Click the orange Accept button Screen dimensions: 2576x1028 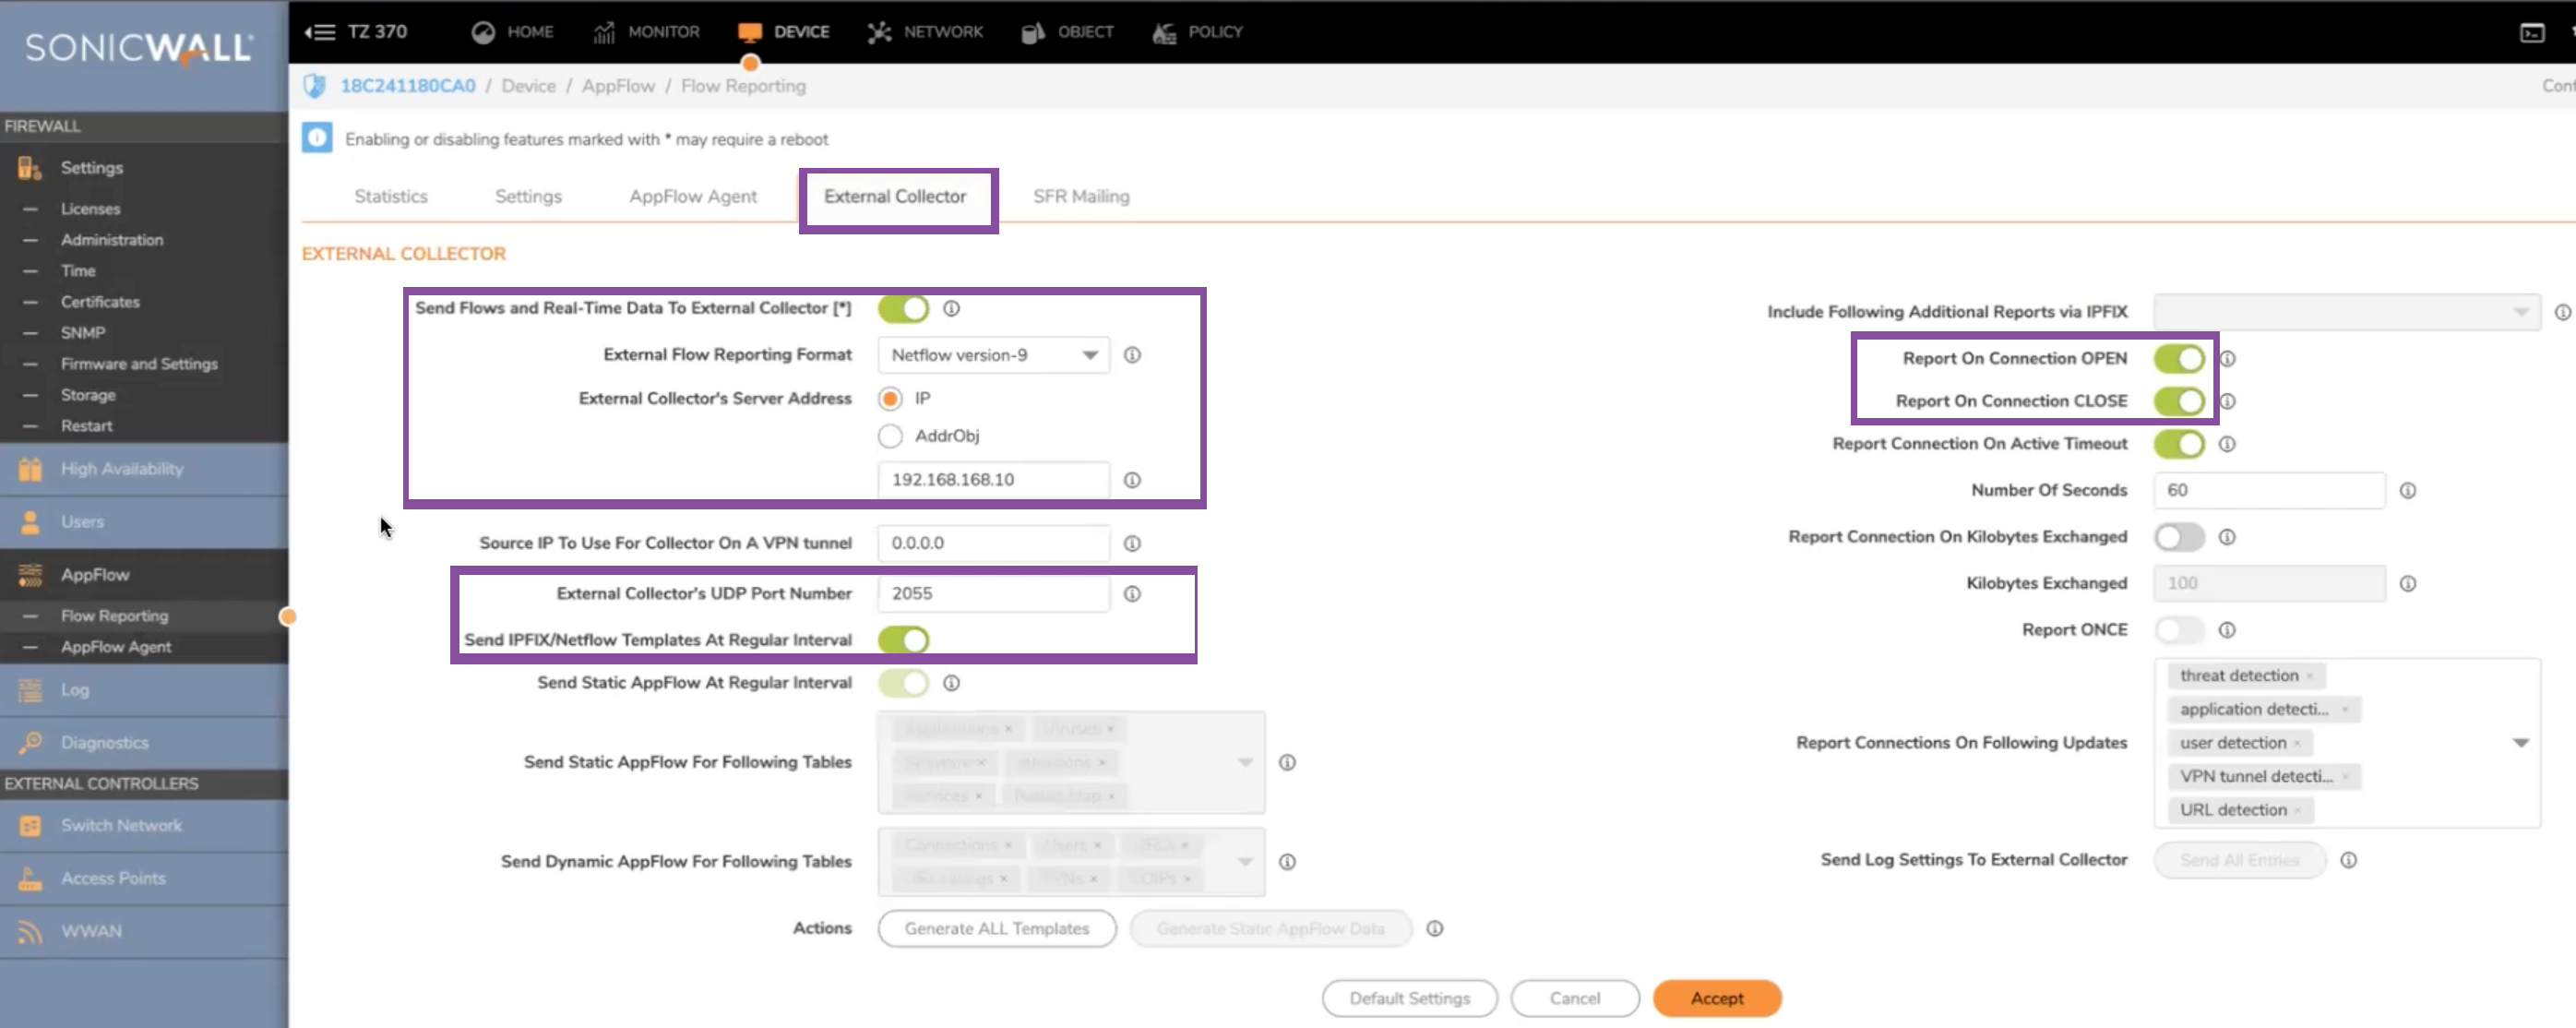tap(1717, 999)
